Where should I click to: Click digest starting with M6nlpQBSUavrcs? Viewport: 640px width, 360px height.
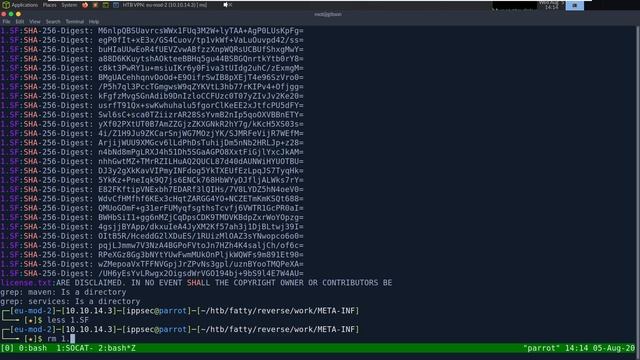200,31
